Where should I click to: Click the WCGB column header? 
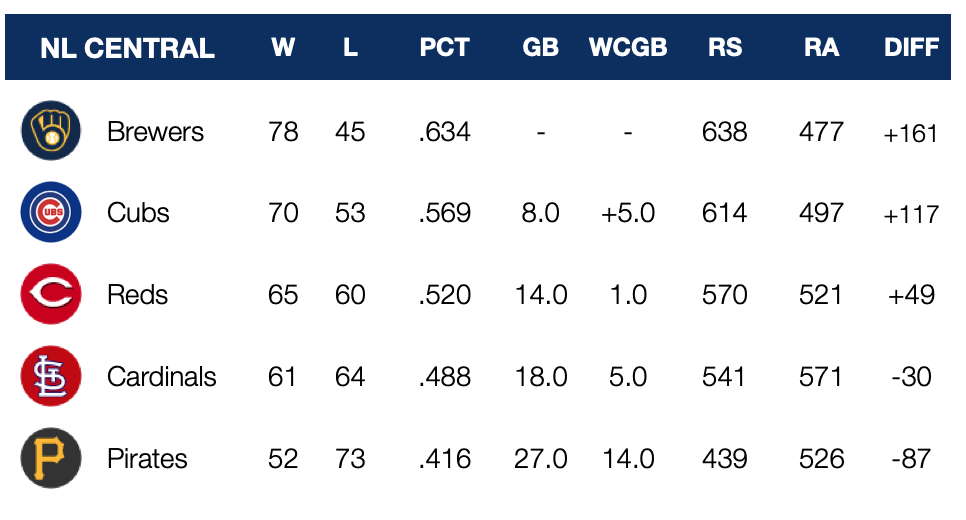(x=628, y=47)
